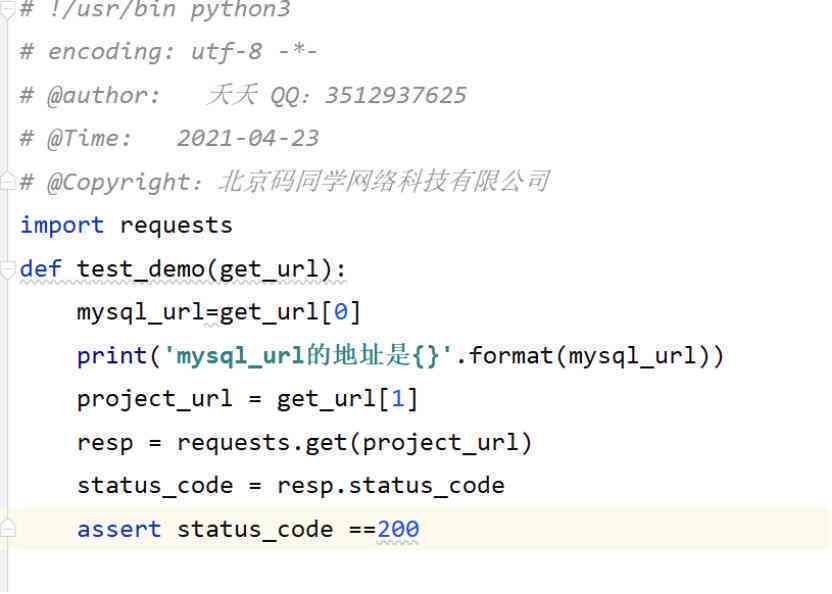Click the @author comment line
Screen dimensions: 832x594
pyautogui.click(x=243, y=96)
